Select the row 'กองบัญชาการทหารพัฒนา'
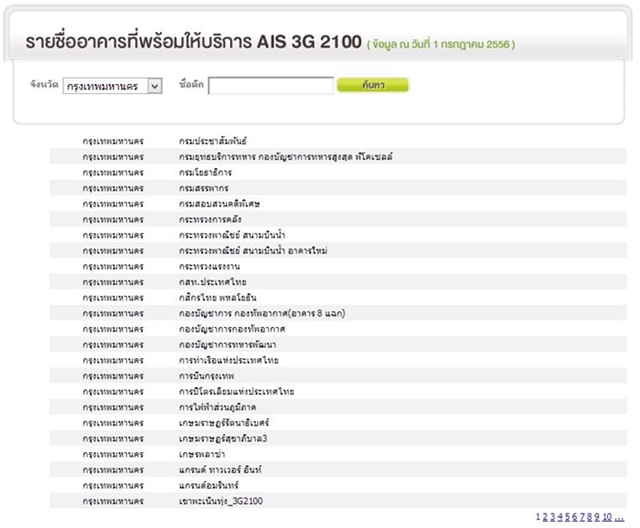Screen dimensions: 640x528 338,344
